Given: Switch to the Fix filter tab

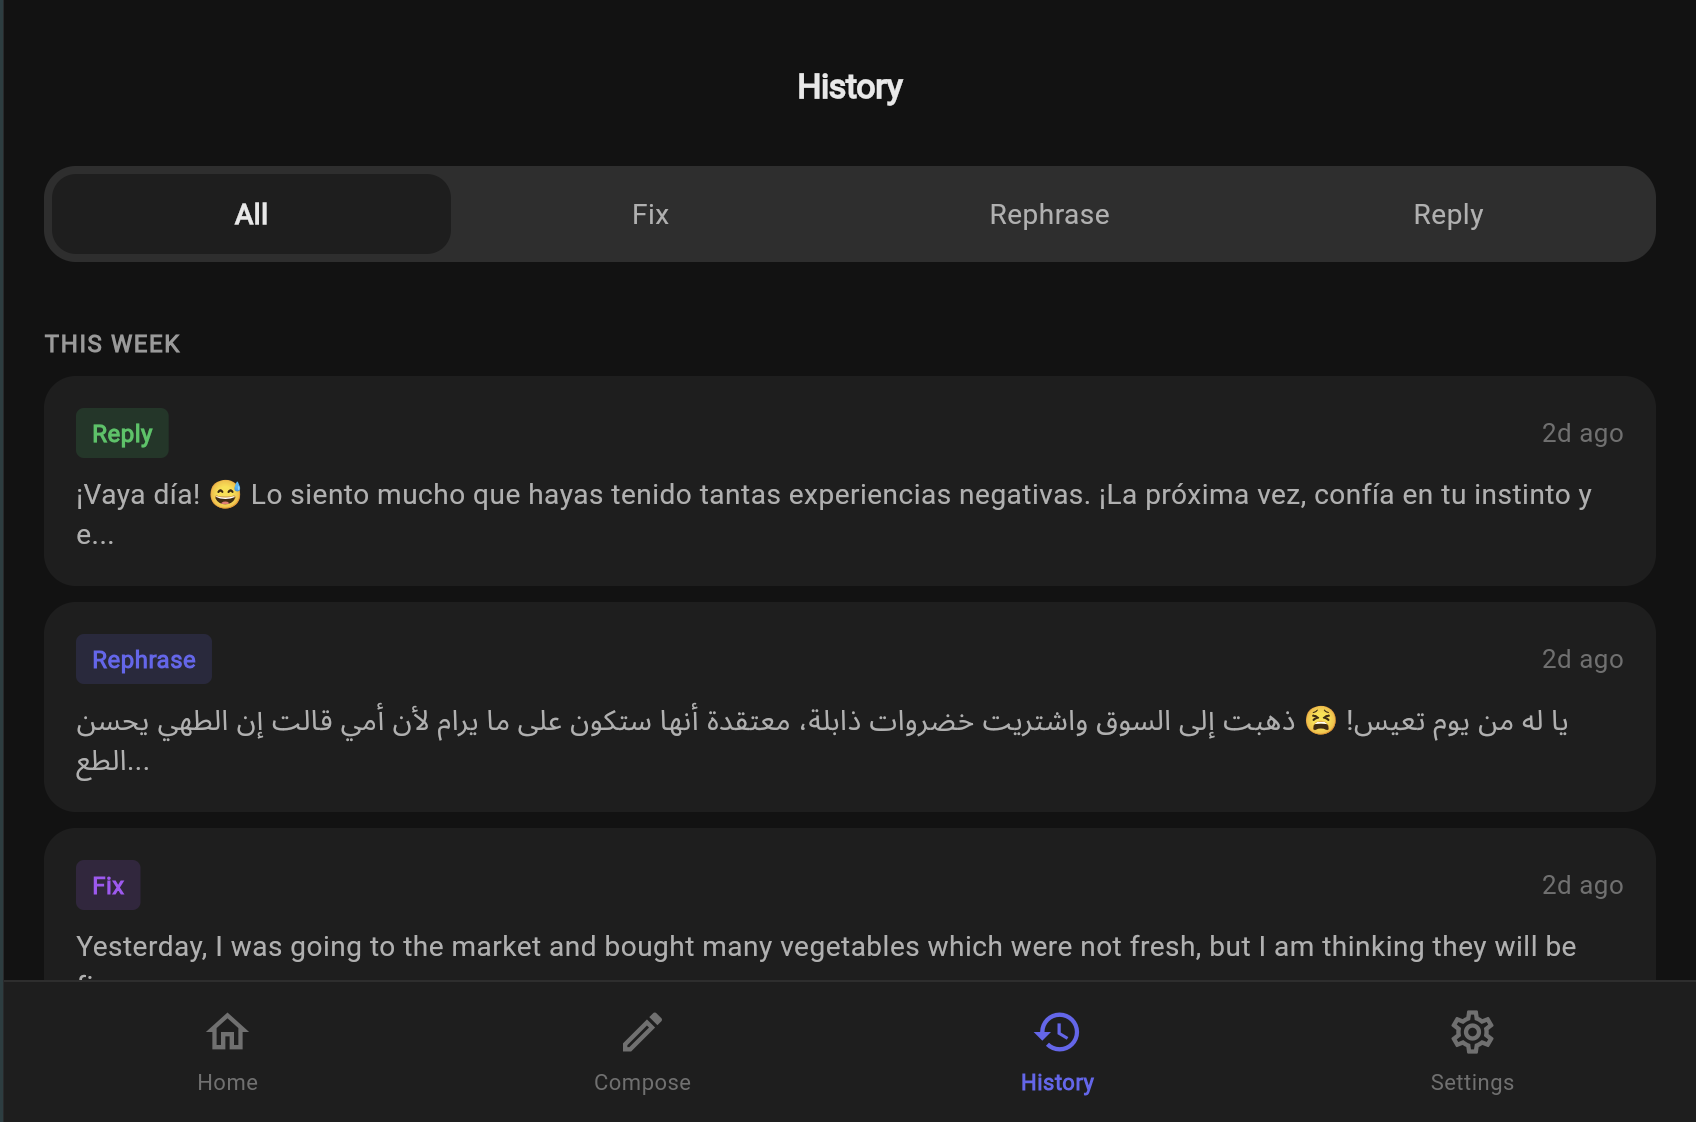Looking at the screenshot, I should pyautogui.click(x=650, y=214).
